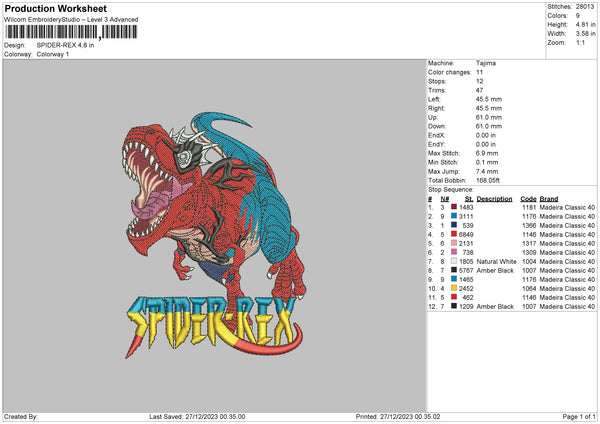Click the 'Created By:' footer label
Viewport: 600px width, 424px height.
[x=21, y=416]
